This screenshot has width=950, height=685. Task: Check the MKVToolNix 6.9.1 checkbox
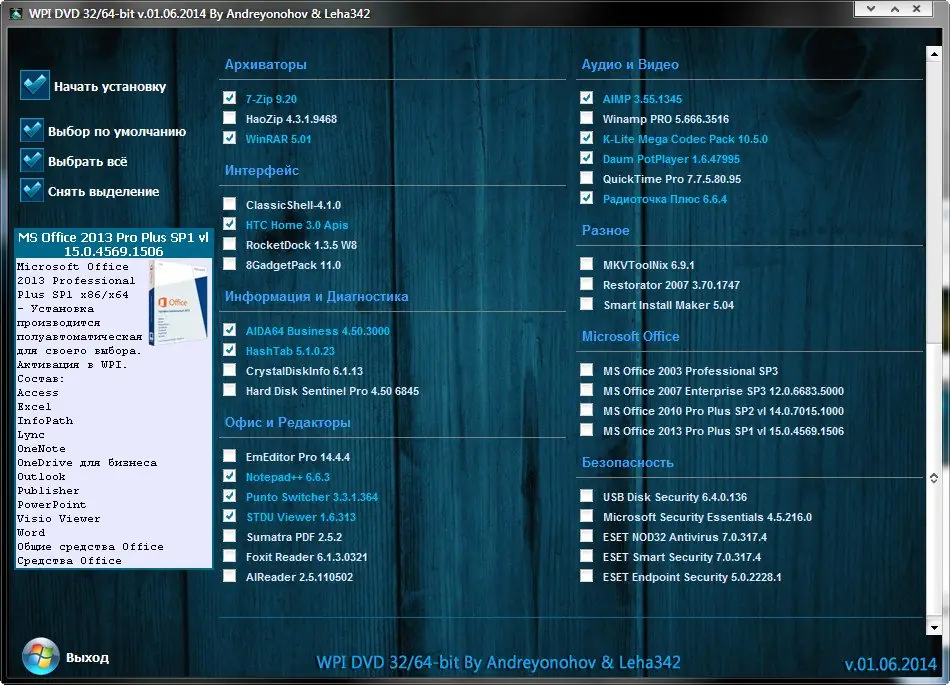point(586,263)
